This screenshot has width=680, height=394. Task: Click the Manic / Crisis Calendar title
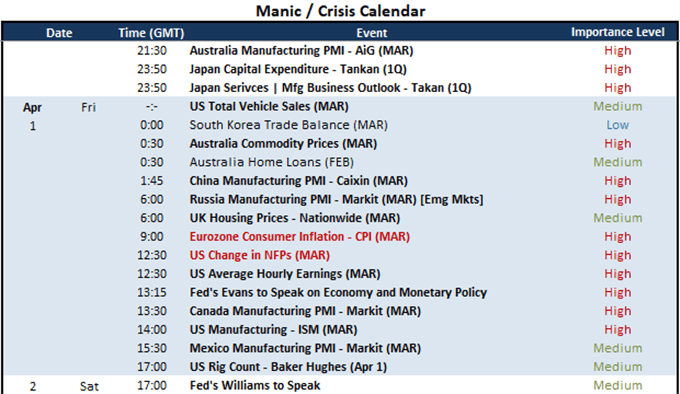(340, 11)
